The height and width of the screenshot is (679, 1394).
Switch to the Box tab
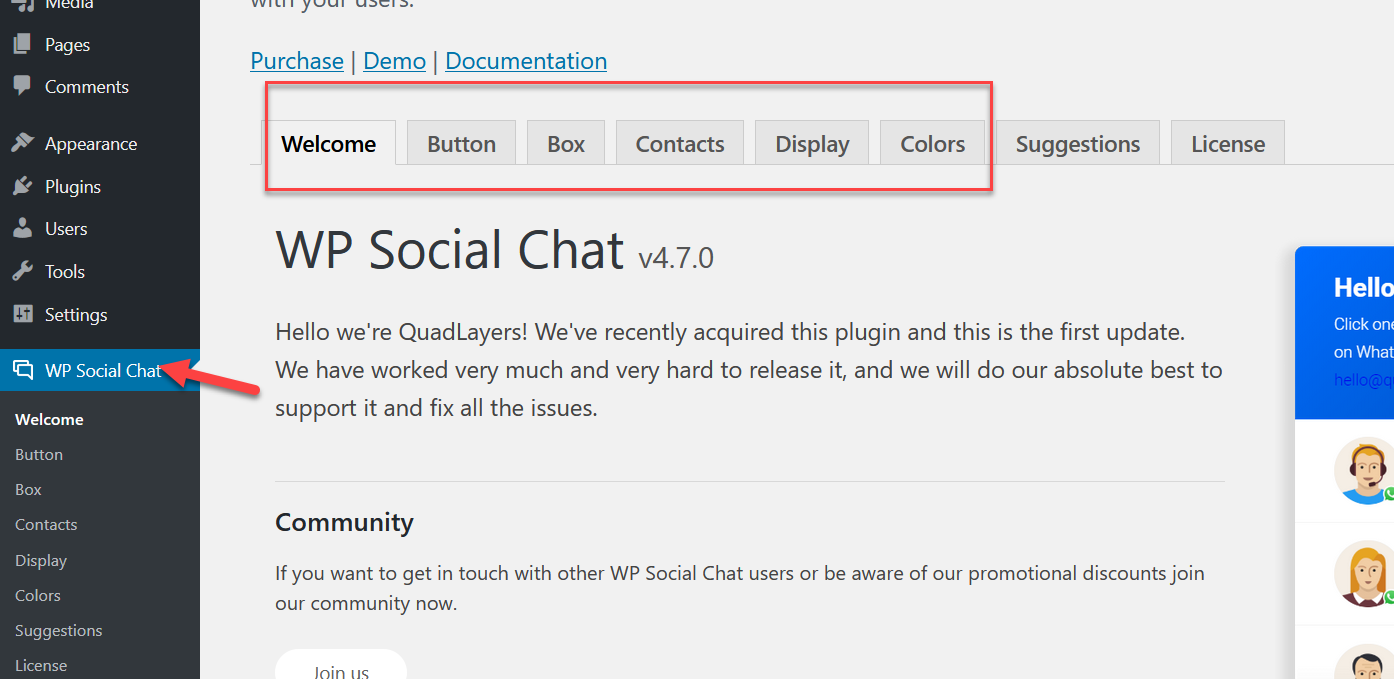click(566, 143)
